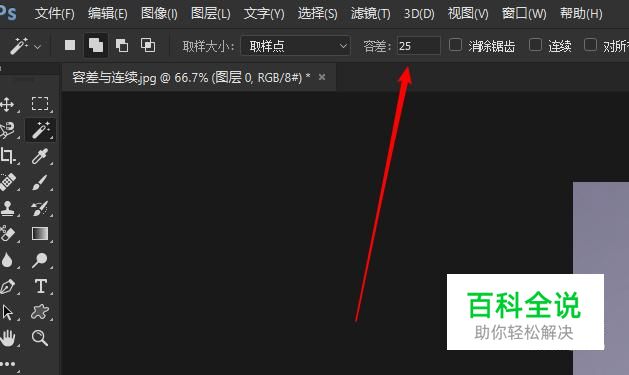Select the Eraser tool
Viewport: 629px width, 375px height.
pyautogui.click(x=7, y=234)
